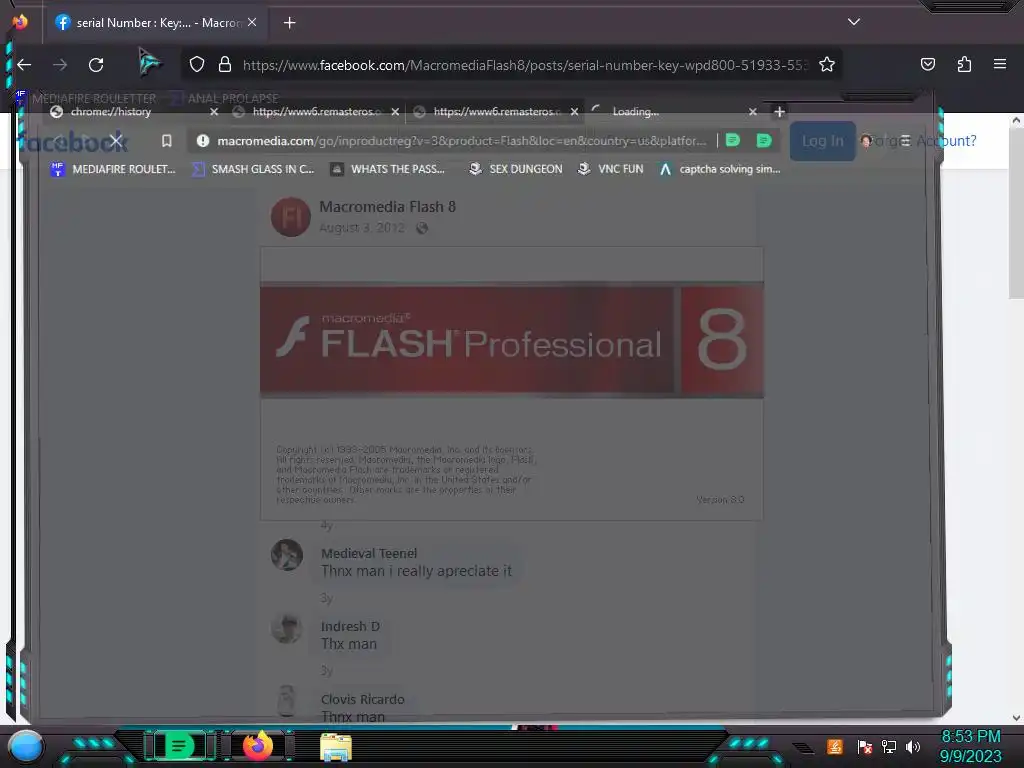Open Clovis Ricardo commenter profile
The width and height of the screenshot is (1024, 768).
click(362, 699)
